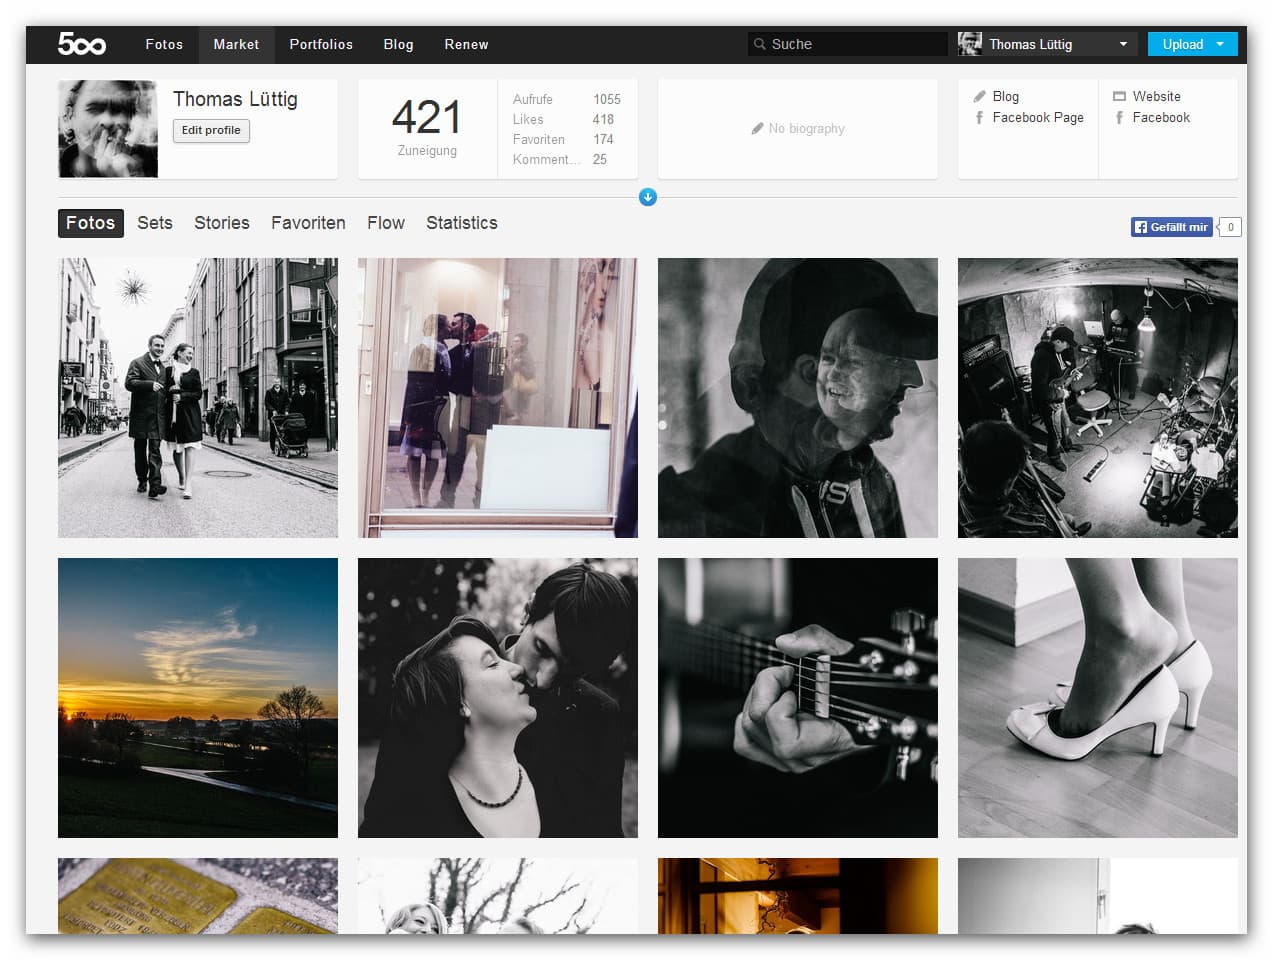Expand the blue down-arrow profile expander
Viewport: 1273px width, 960px height.
(648, 197)
